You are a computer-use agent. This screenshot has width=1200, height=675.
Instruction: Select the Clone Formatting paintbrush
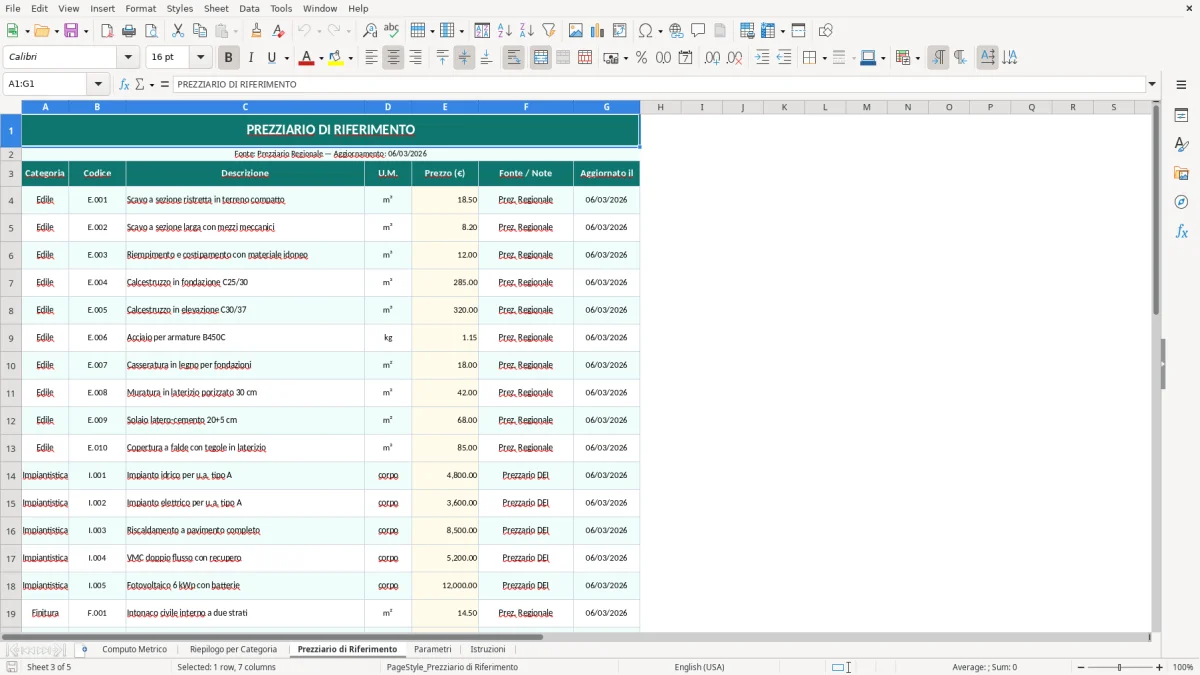point(256,31)
